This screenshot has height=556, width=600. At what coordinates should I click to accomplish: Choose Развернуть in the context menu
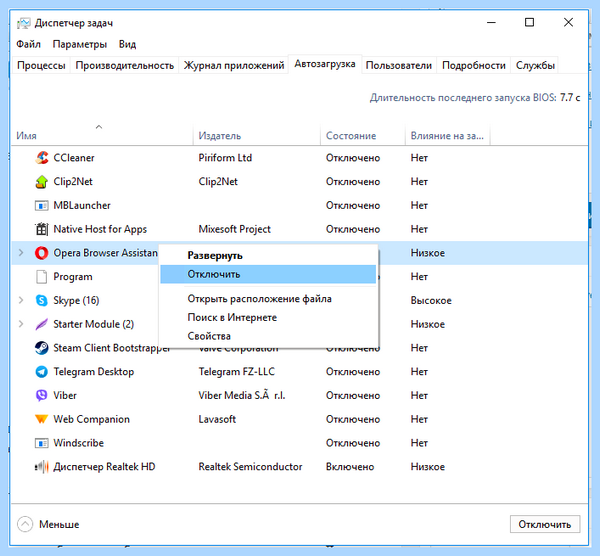(268, 256)
